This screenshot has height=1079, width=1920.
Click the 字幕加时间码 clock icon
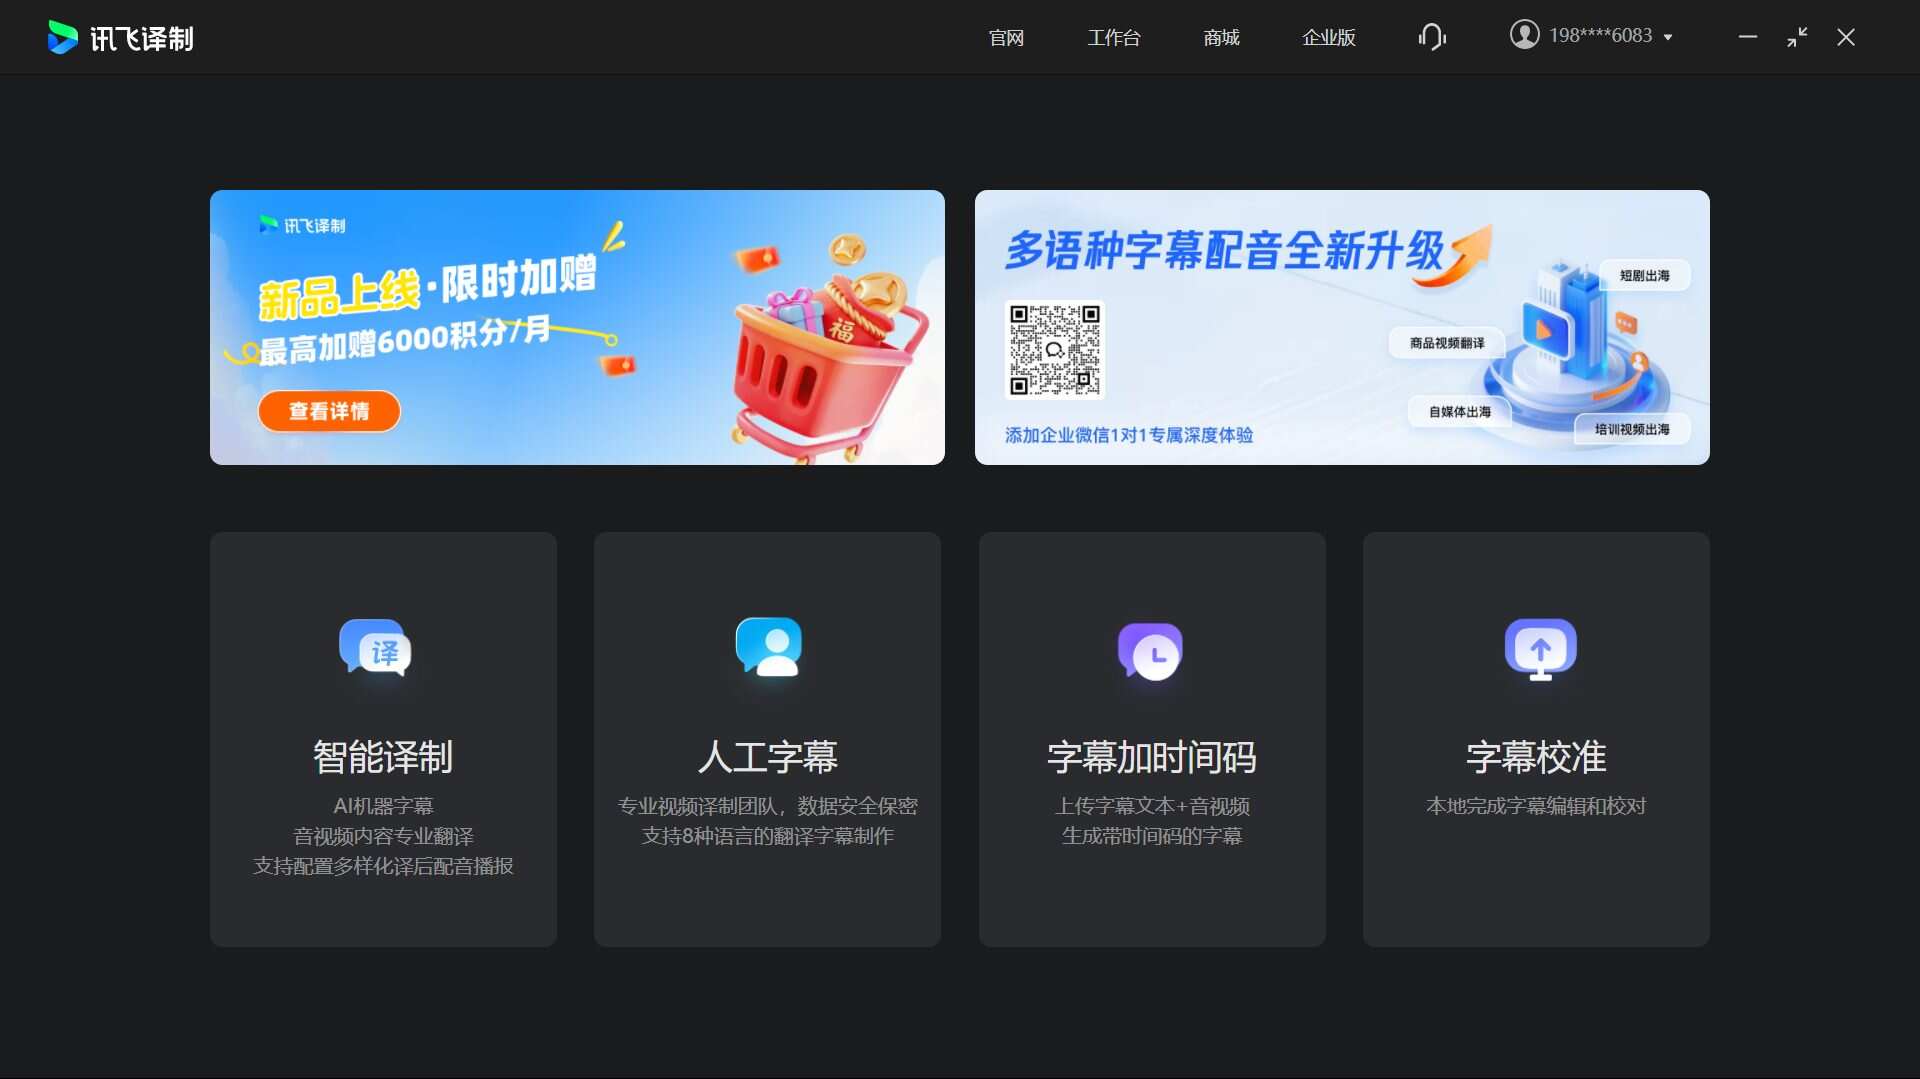point(1151,651)
